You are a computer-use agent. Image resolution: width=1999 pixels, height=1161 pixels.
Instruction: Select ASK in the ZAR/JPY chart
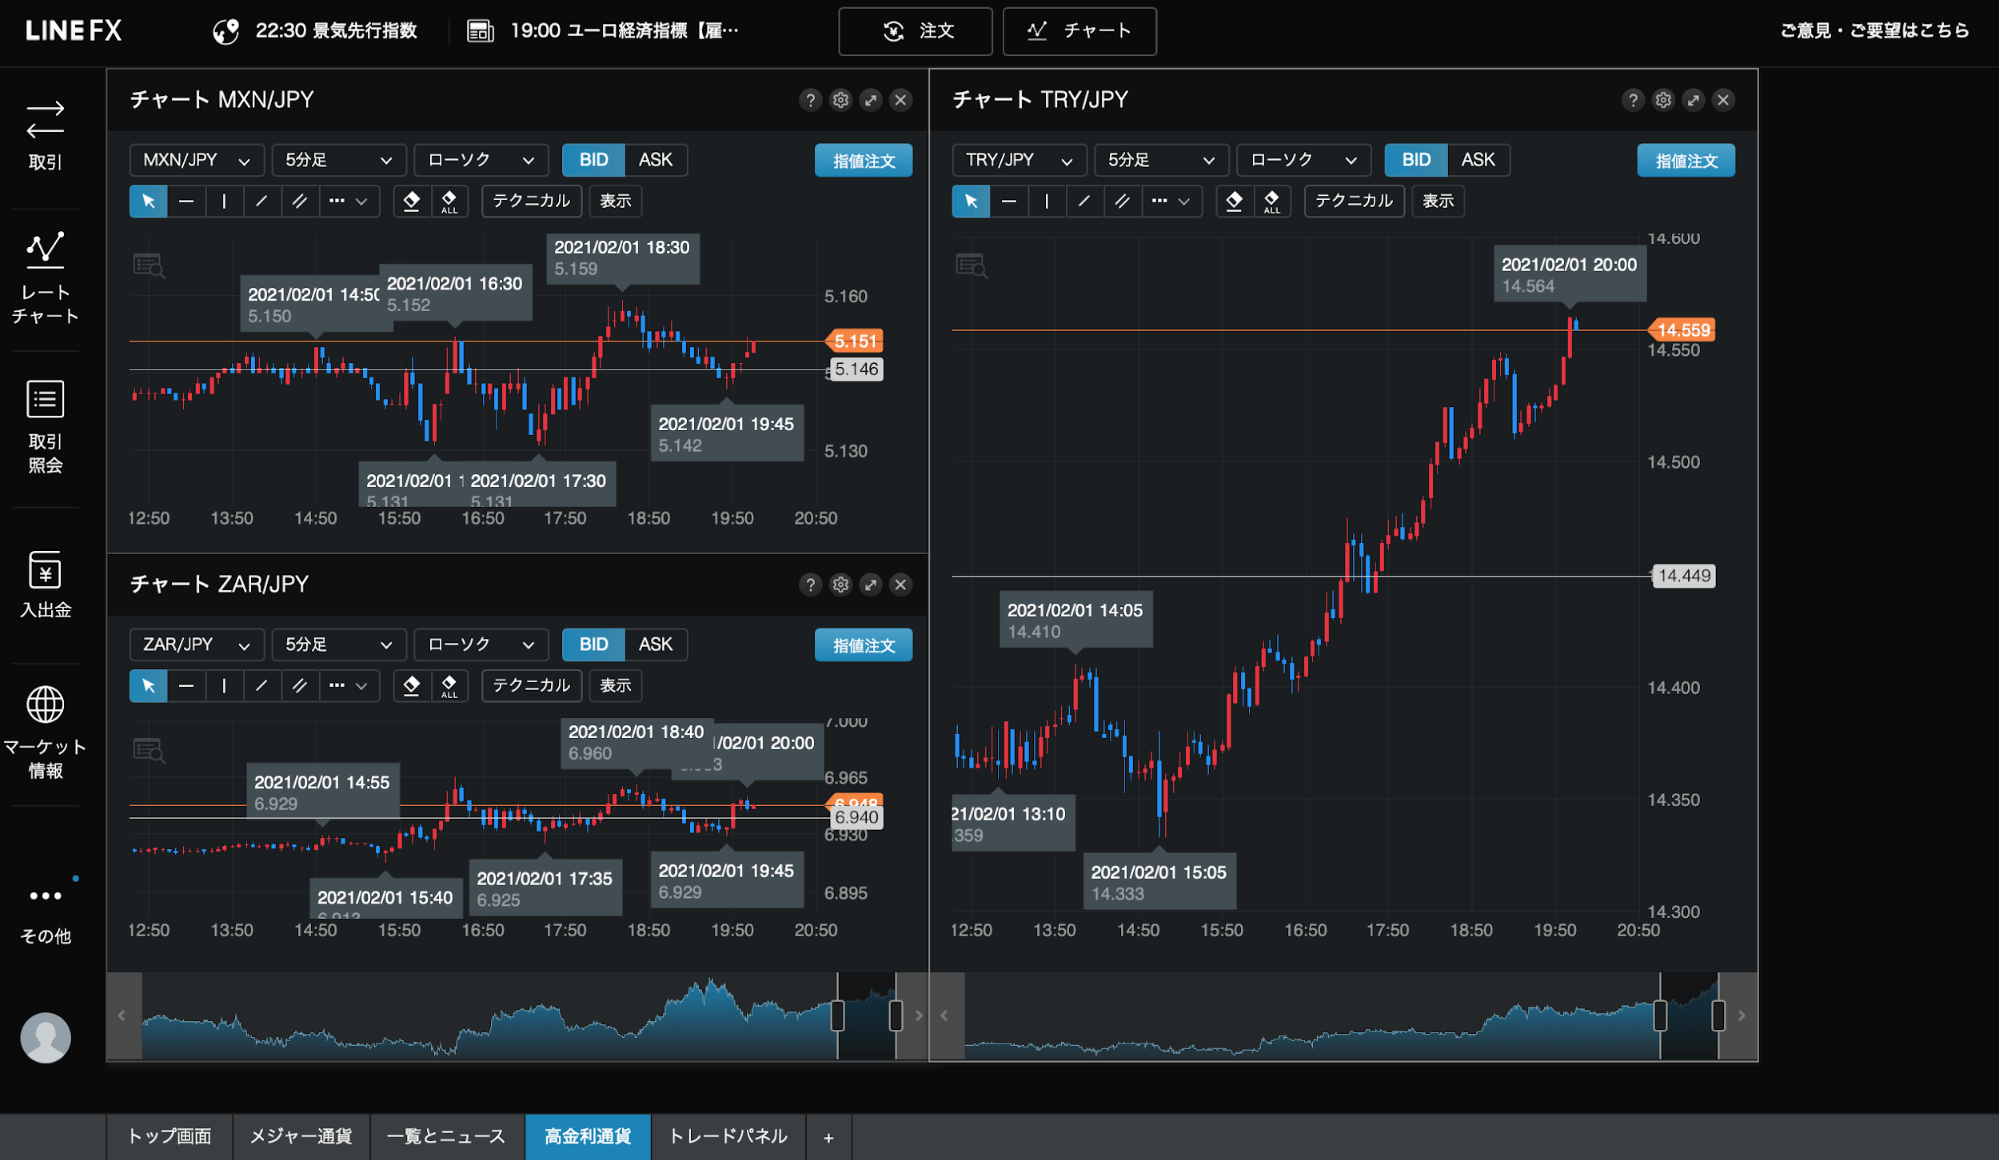point(656,645)
